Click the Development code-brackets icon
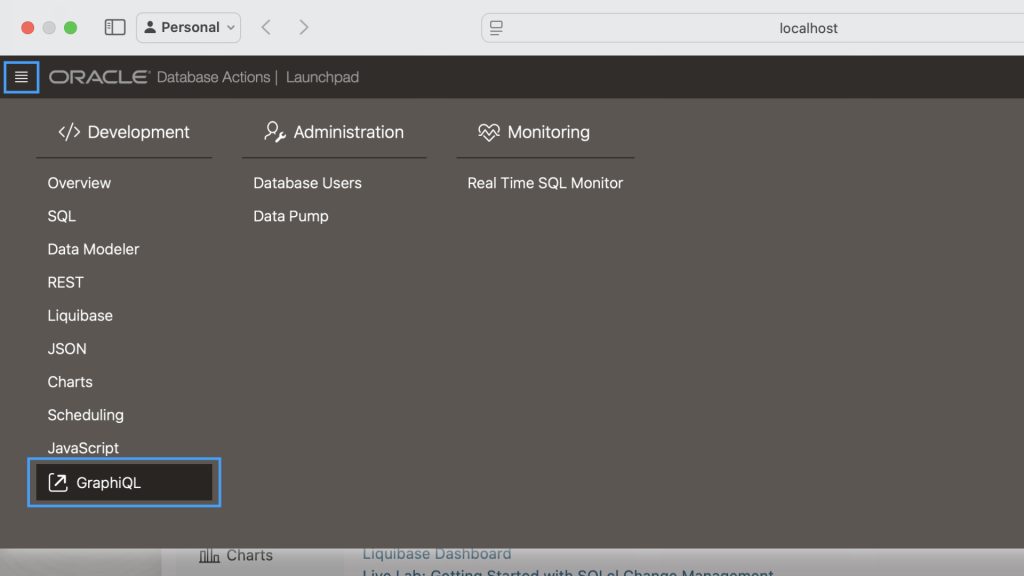Screen dimensions: 1024x576 point(69,132)
